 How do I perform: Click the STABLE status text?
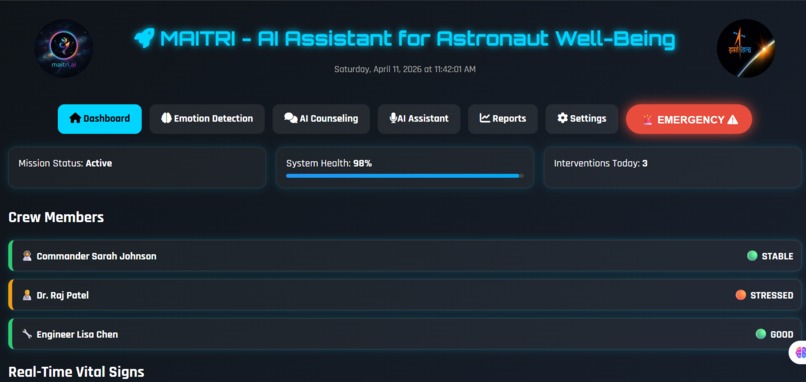tap(777, 256)
